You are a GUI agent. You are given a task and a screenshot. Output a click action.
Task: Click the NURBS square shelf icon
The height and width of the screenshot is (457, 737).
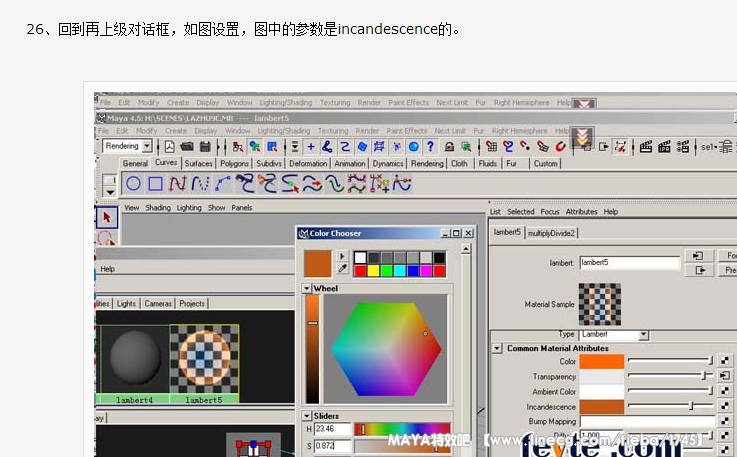tap(155, 183)
